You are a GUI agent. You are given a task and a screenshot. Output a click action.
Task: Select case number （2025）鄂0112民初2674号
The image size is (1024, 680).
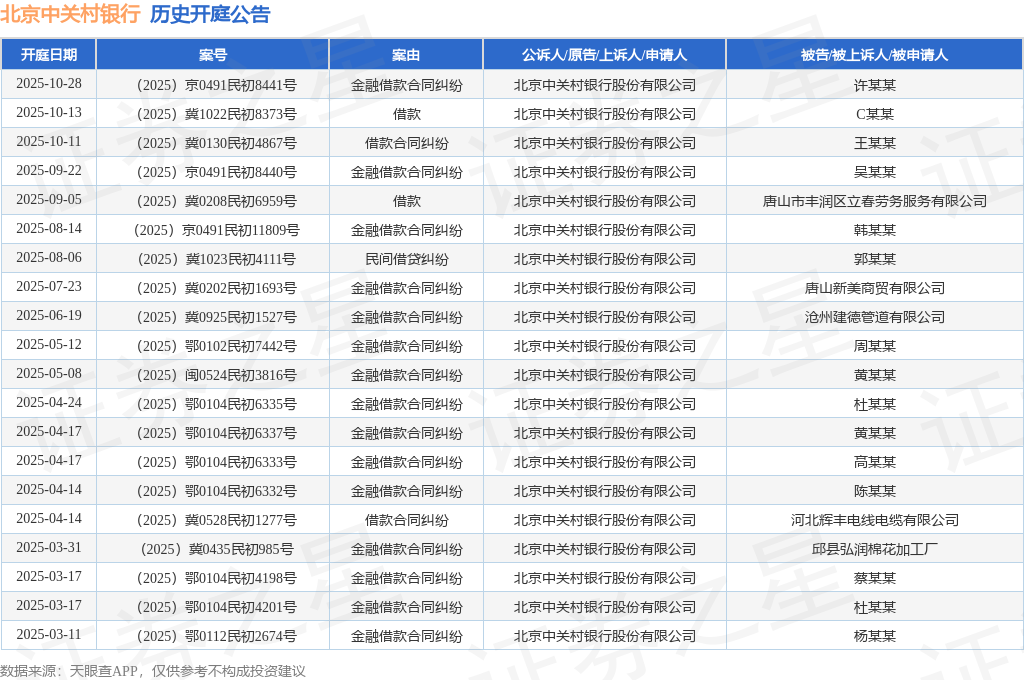[x=213, y=636]
